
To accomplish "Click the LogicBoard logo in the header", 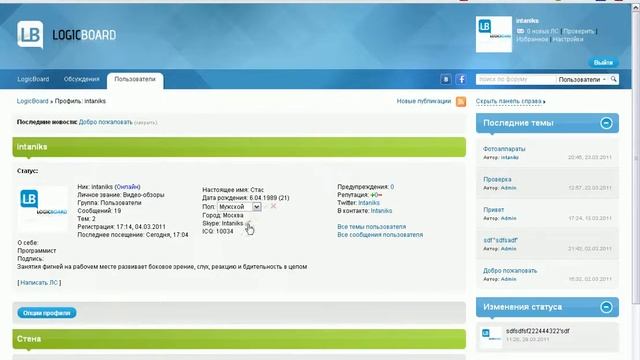I will [x=67, y=35].
